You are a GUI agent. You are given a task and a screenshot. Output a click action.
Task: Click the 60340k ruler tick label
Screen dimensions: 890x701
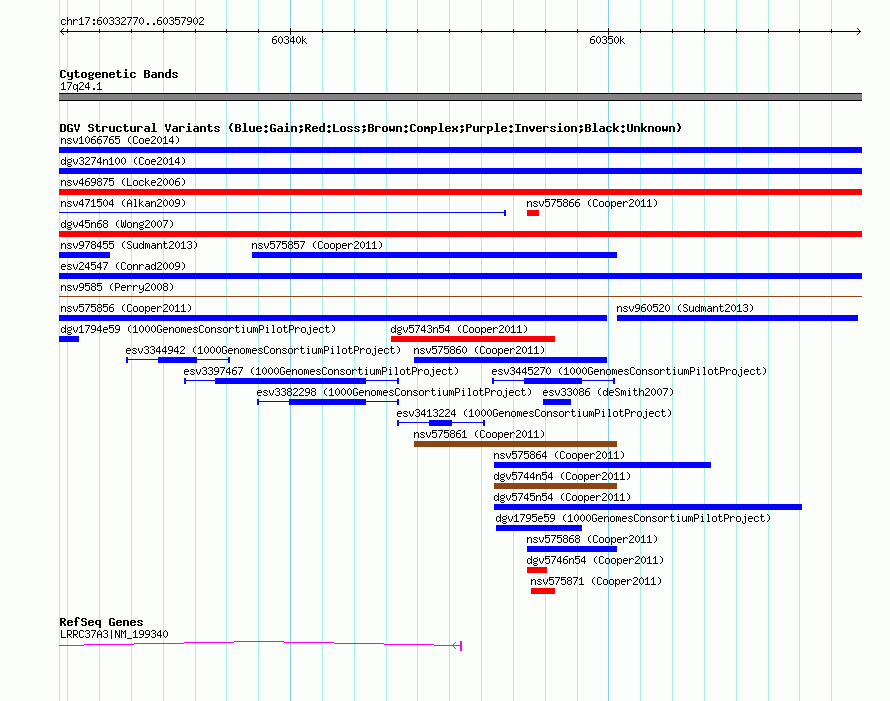289,40
